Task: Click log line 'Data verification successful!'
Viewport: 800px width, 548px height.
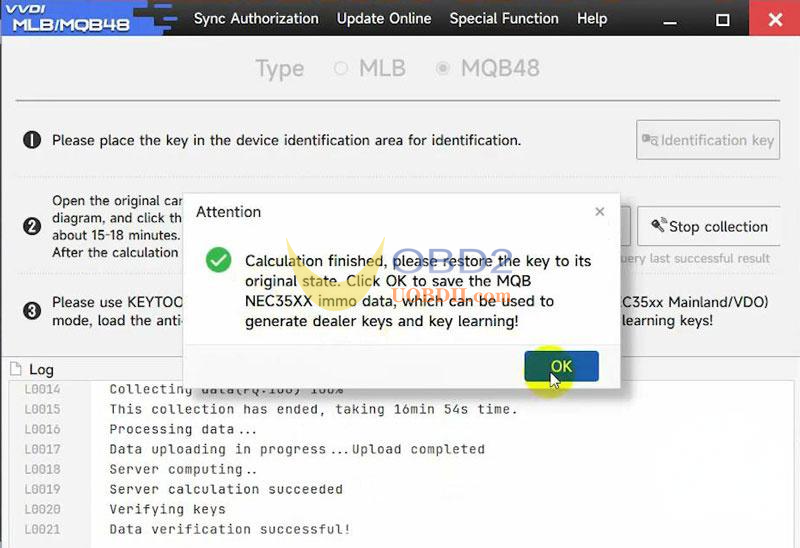Action: (230, 529)
